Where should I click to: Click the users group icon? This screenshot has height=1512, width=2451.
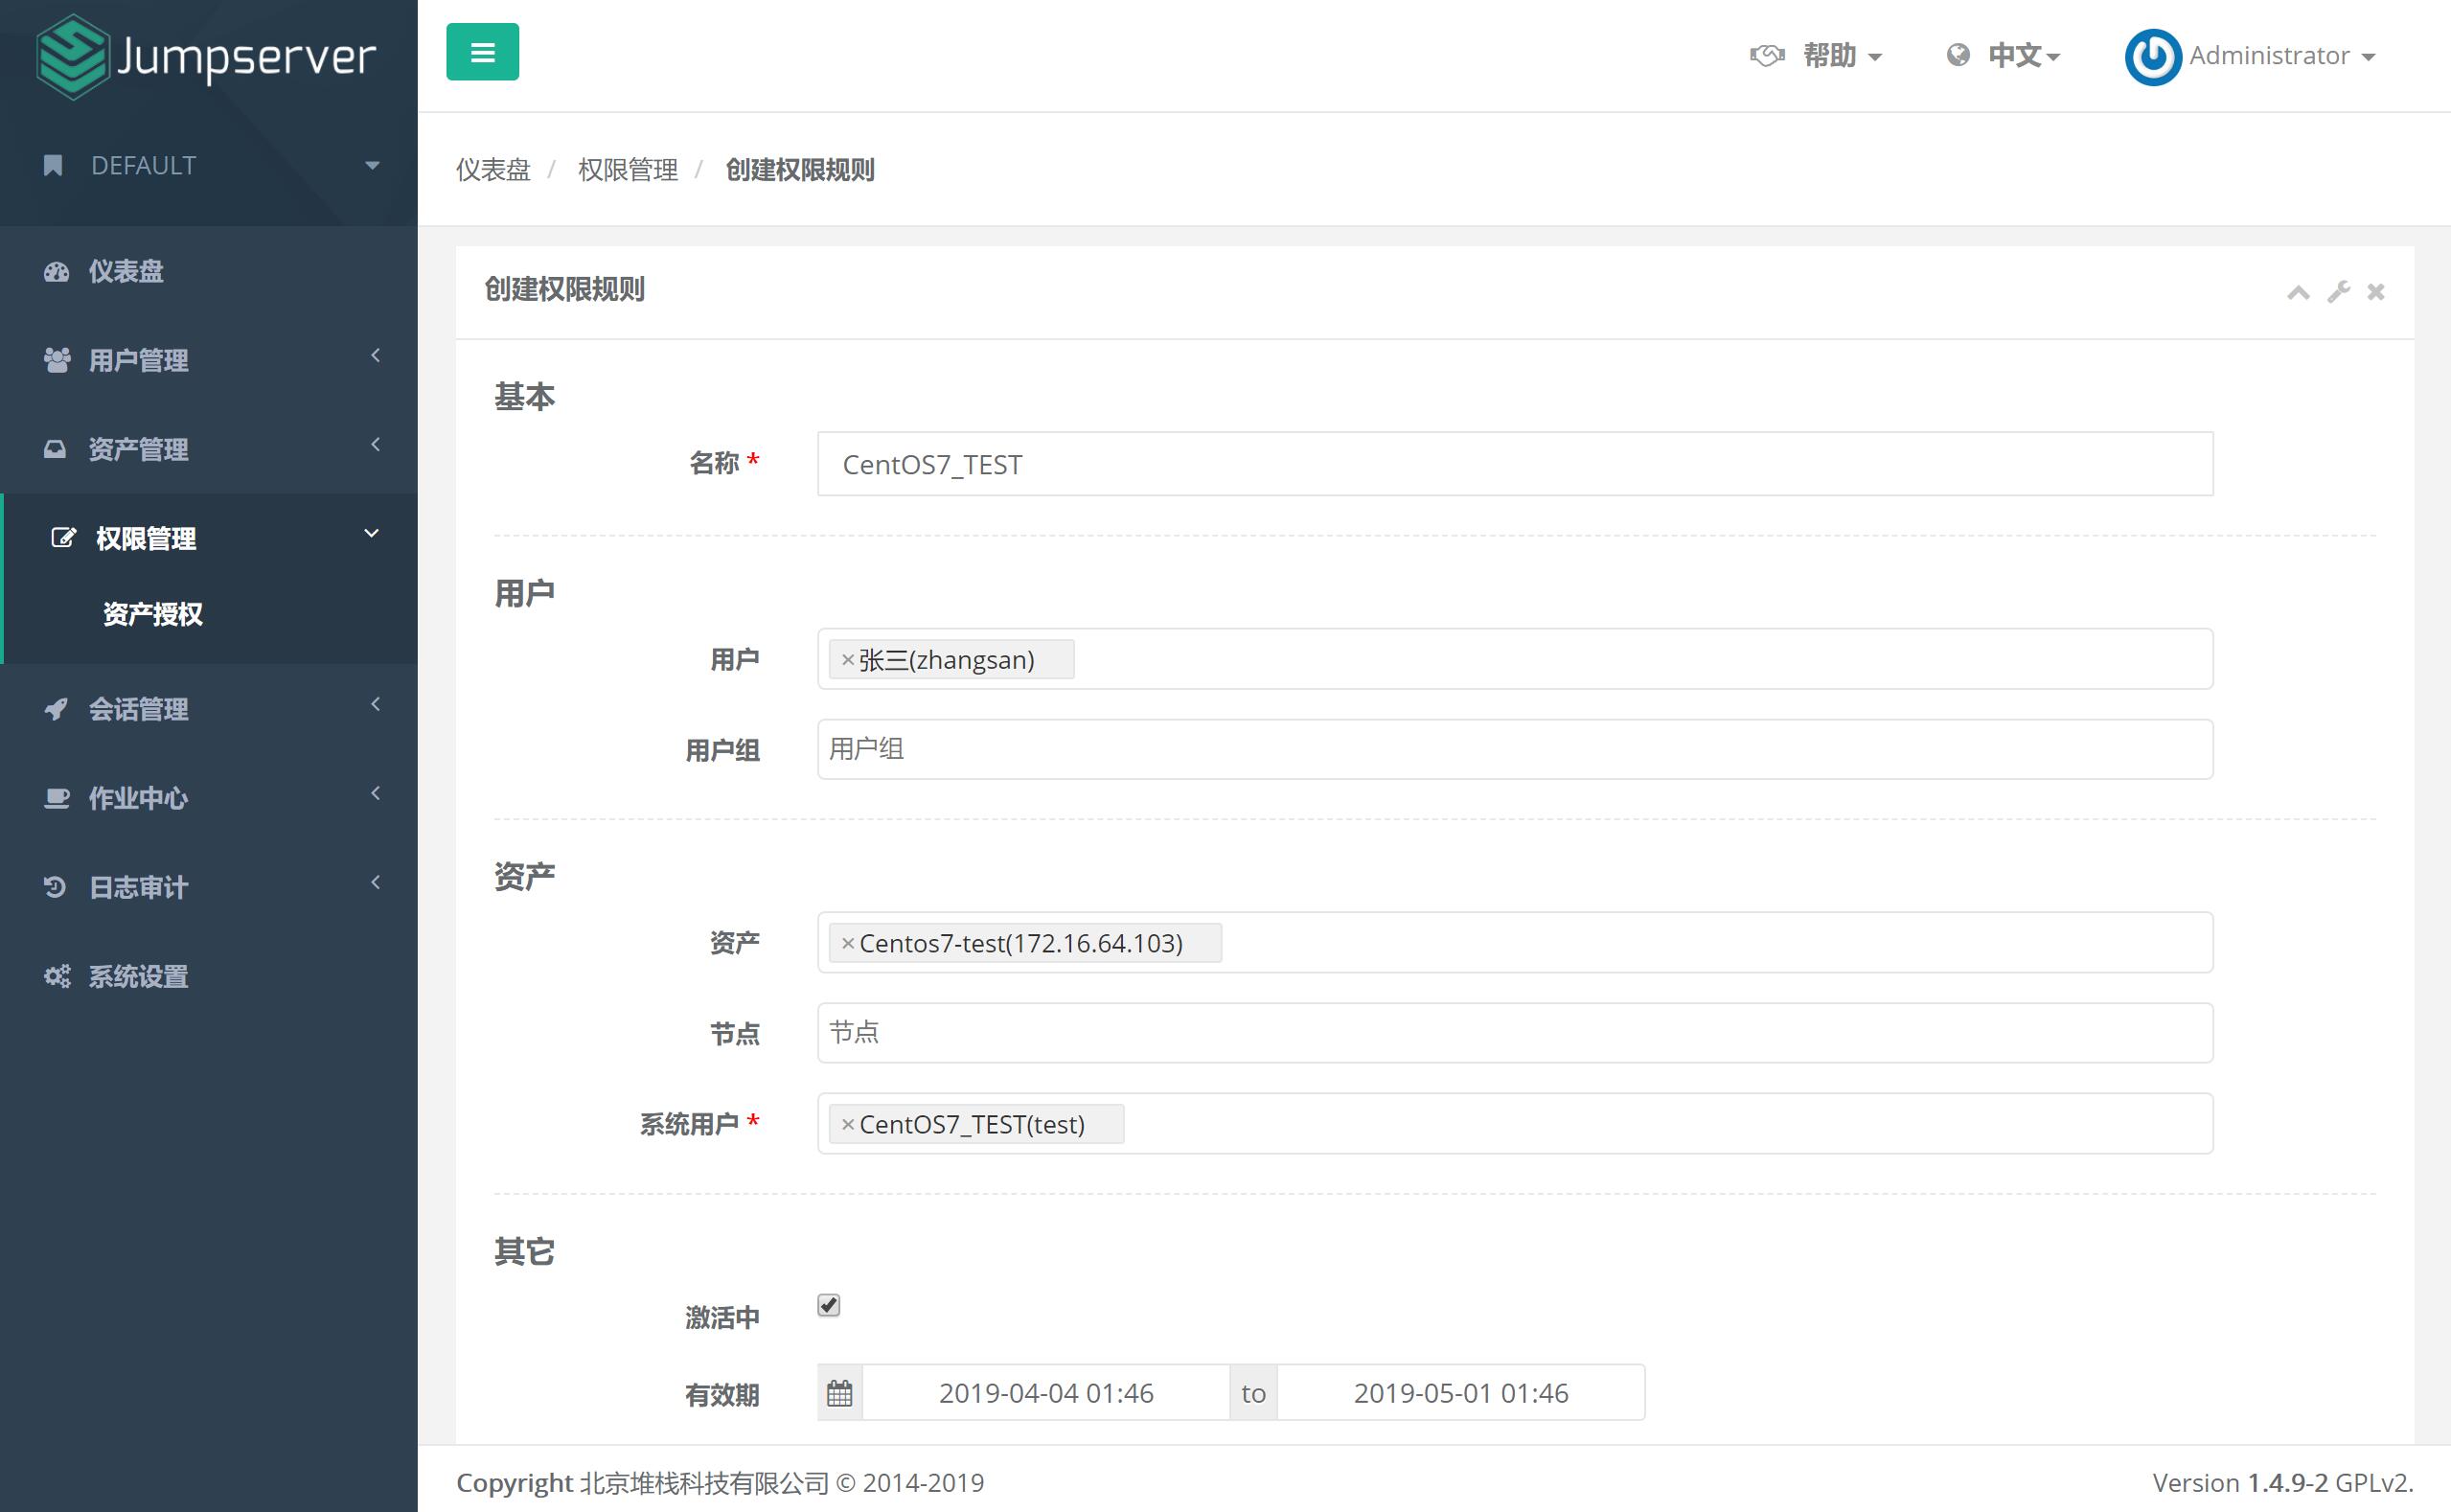point(57,360)
